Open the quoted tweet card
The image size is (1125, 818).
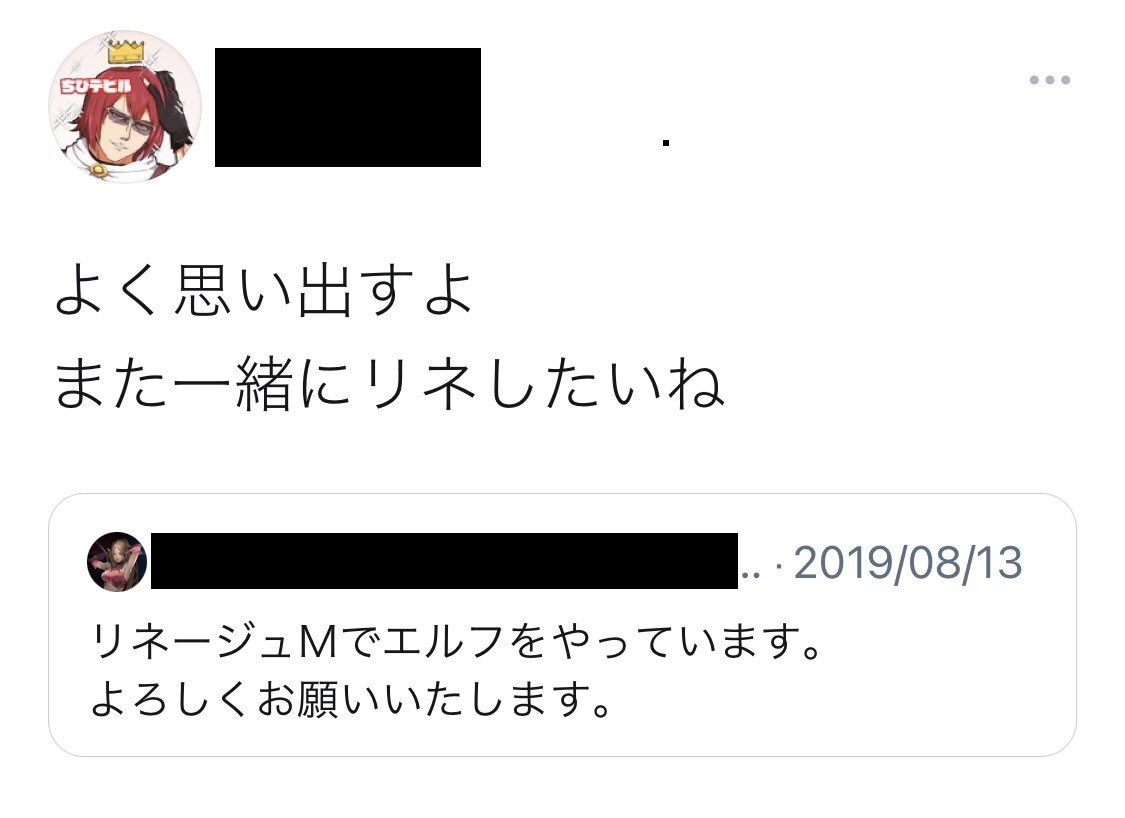[x=562, y=625]
